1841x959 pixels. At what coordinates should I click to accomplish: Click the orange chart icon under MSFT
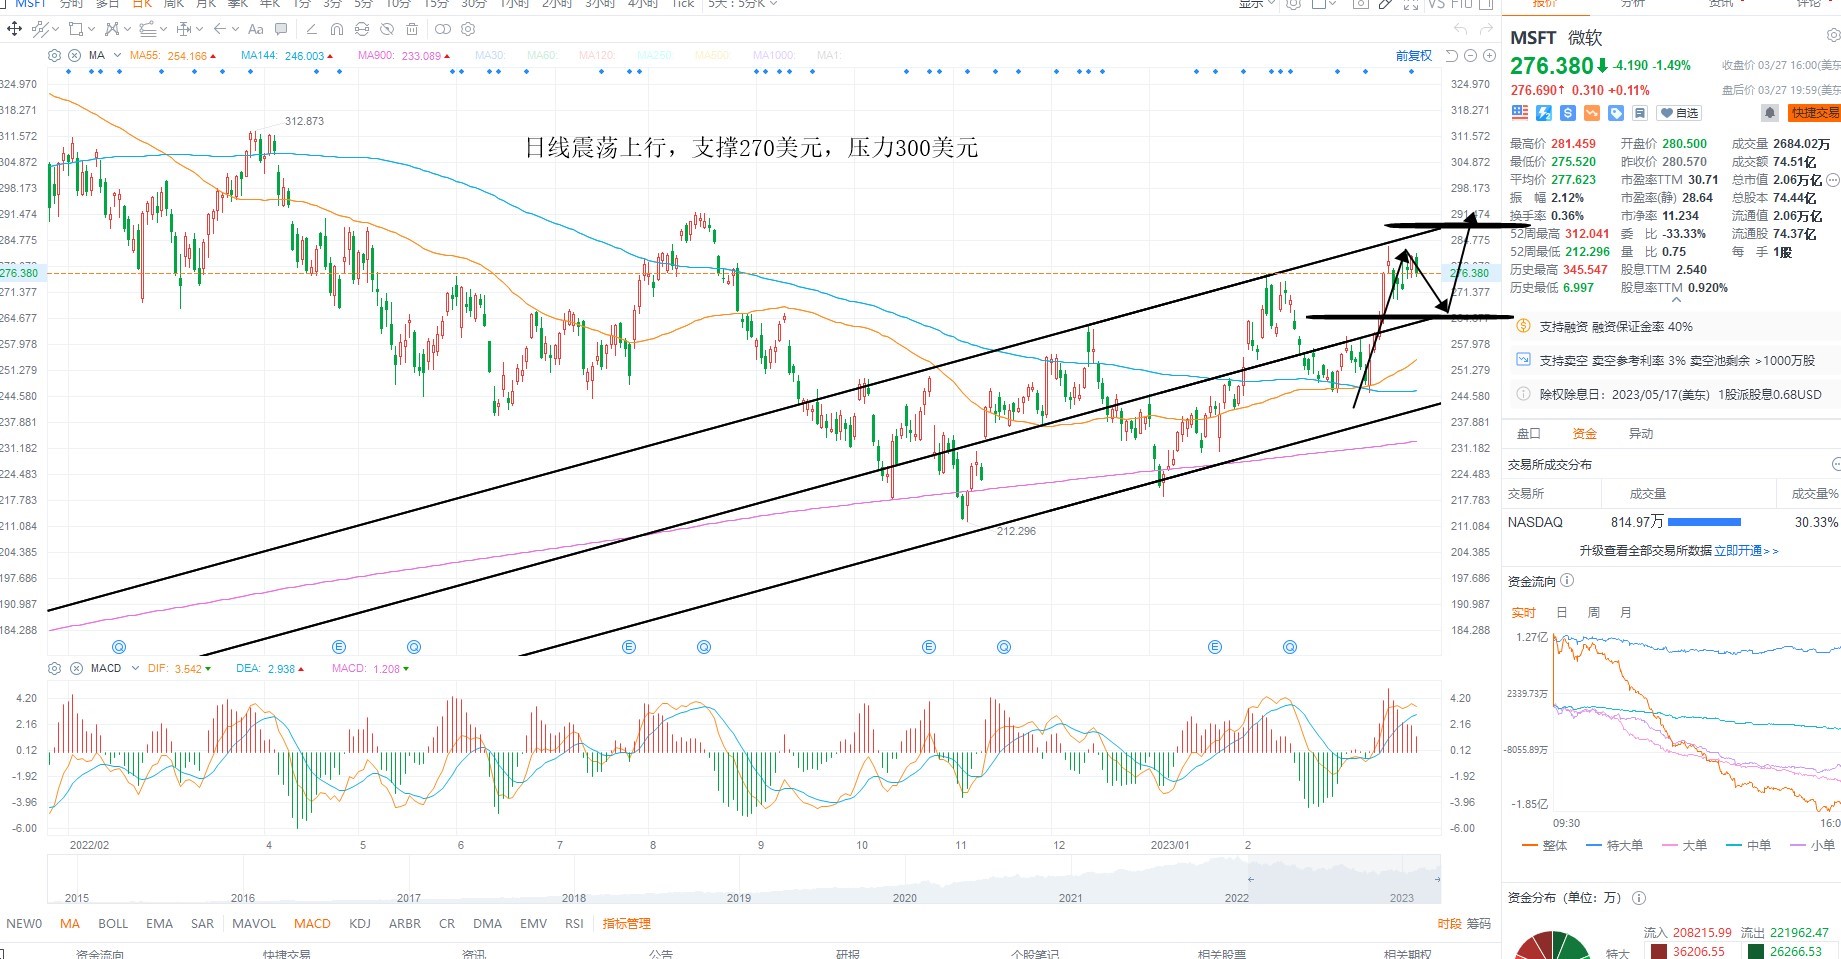(1592, 113)
